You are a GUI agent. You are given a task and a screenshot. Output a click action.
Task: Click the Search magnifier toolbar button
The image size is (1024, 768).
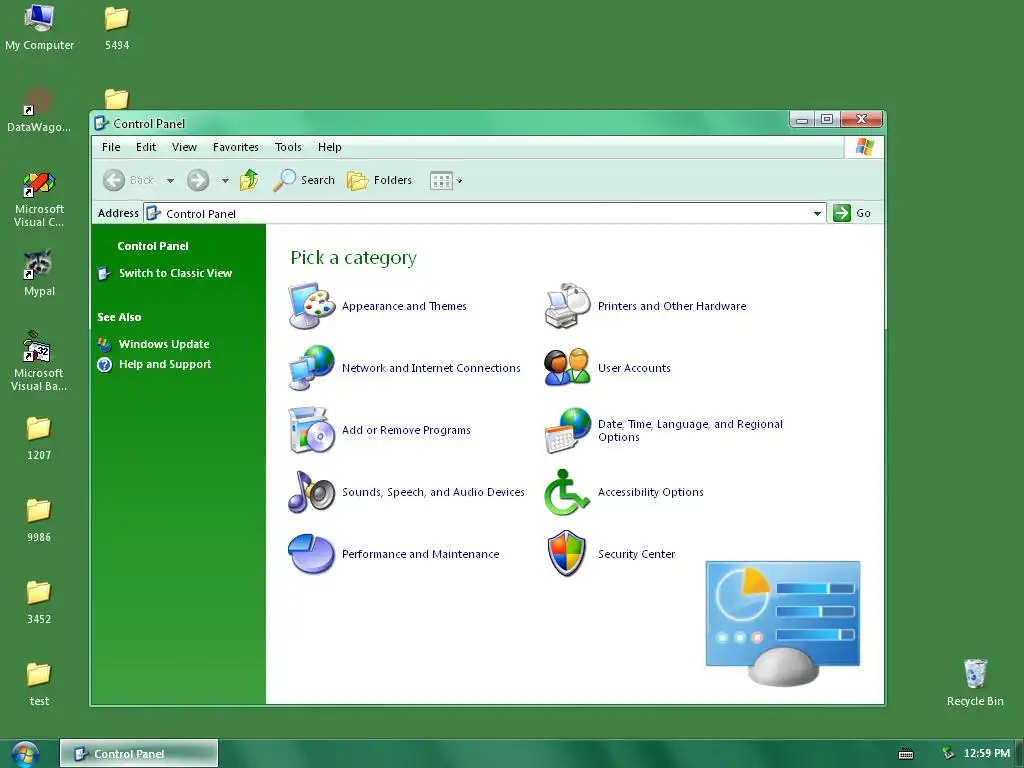304,180
